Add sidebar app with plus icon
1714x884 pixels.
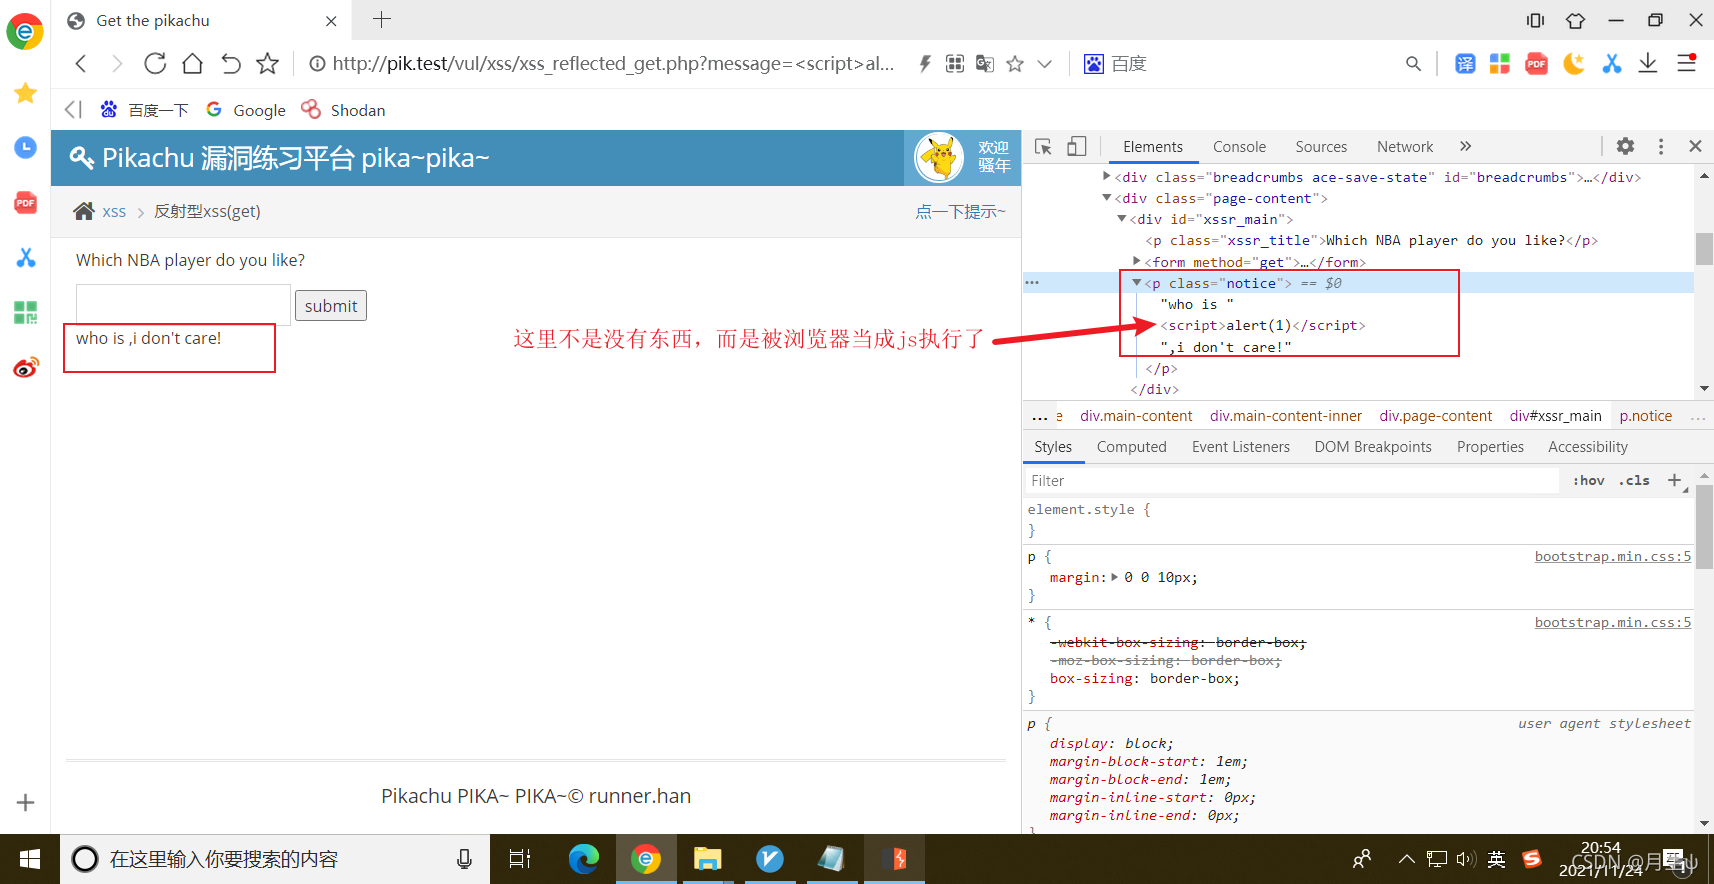(x=26, y=802)
